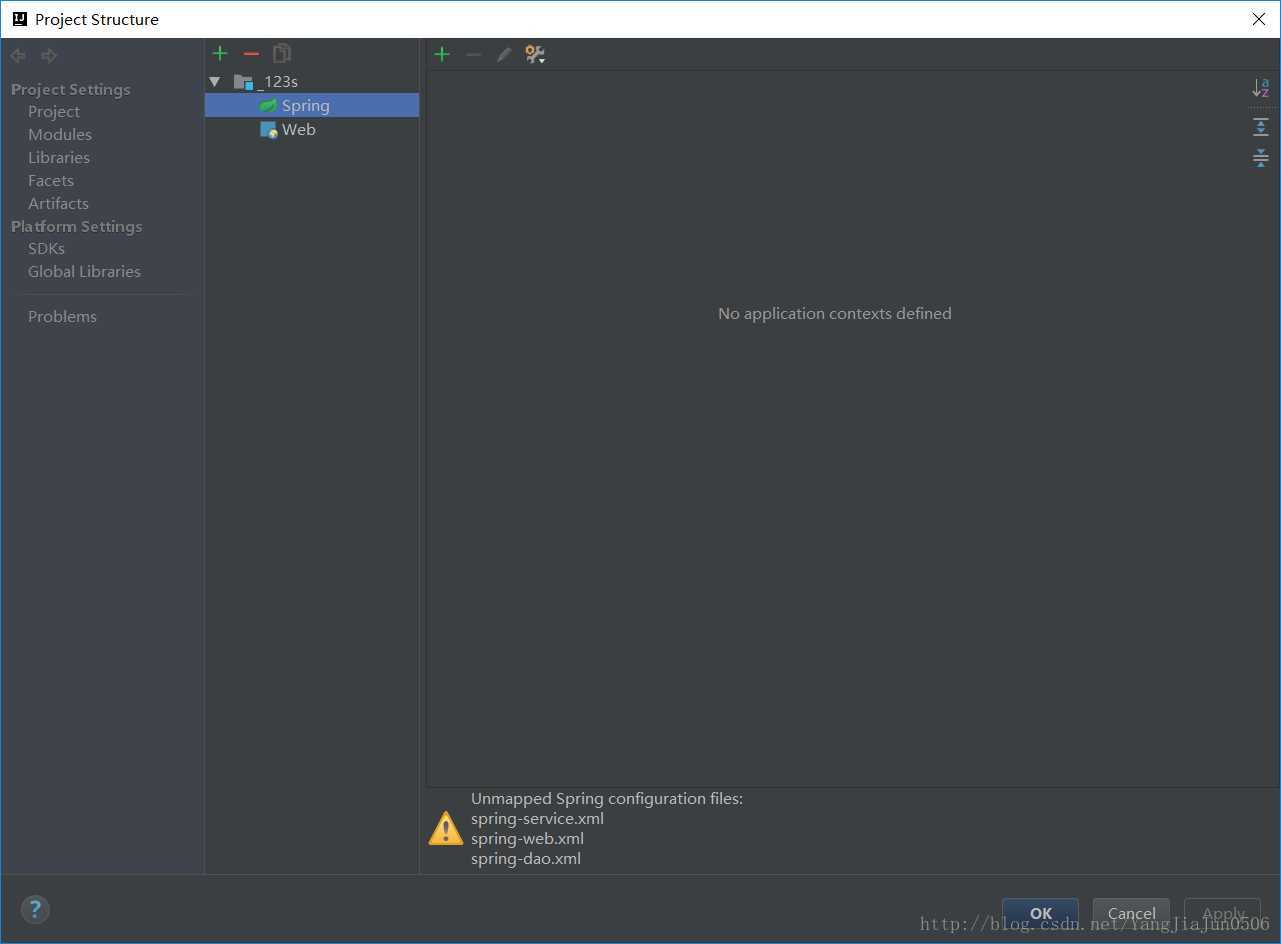
Task: Open the Project settings page
Action: [54, 111]
